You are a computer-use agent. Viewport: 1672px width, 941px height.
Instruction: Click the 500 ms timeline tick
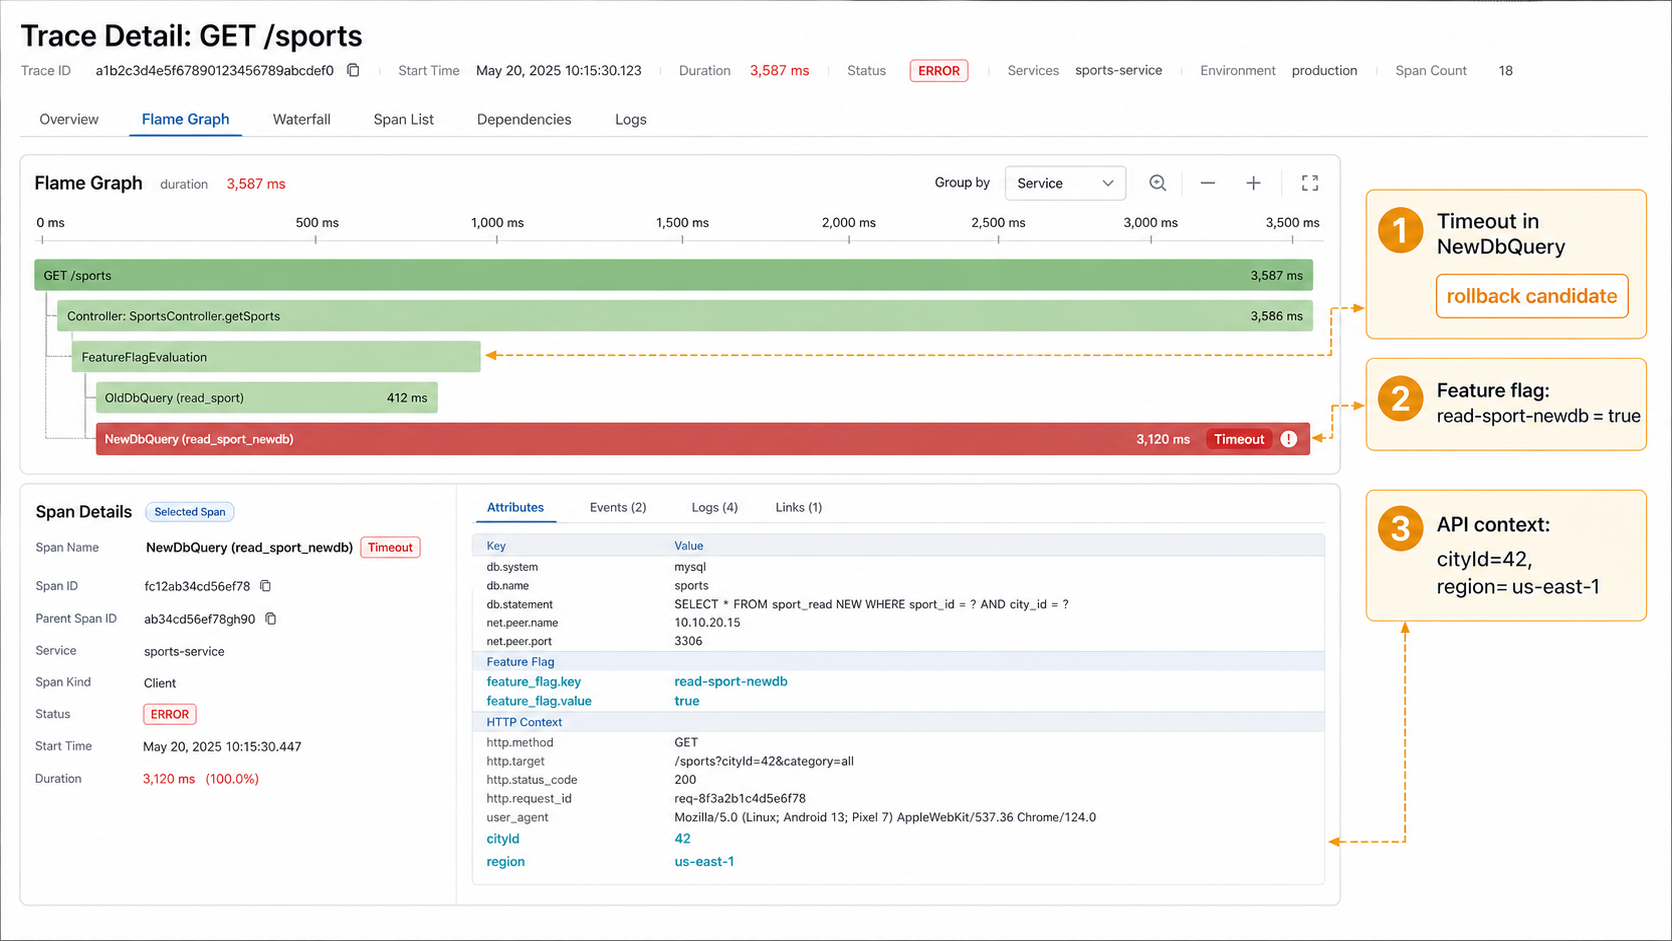[317, 223]
